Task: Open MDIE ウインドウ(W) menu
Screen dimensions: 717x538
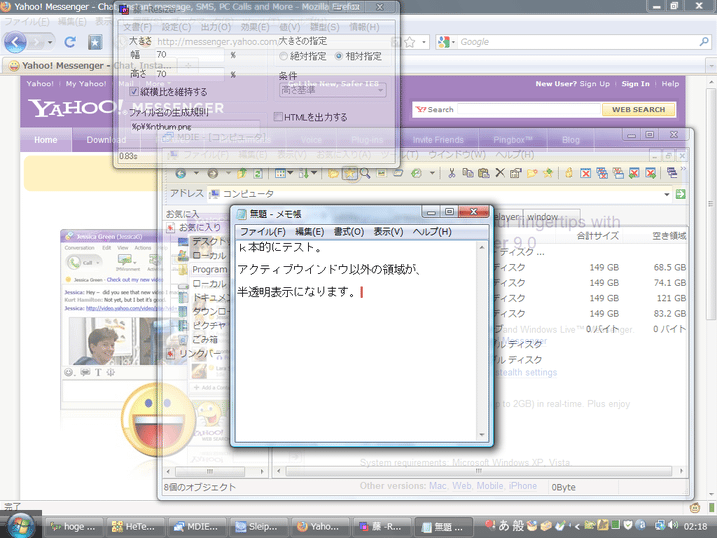Action: [457, 155]
